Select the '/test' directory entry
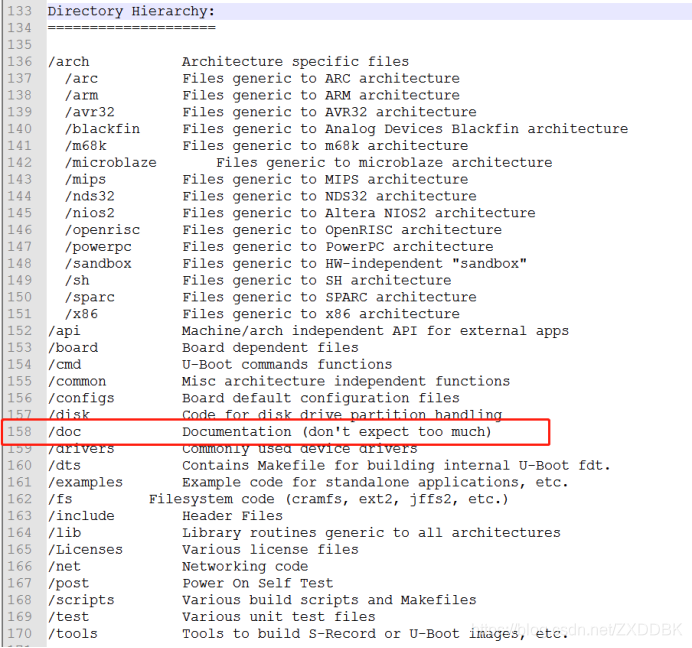692x648 pixels. coord(68,617)
